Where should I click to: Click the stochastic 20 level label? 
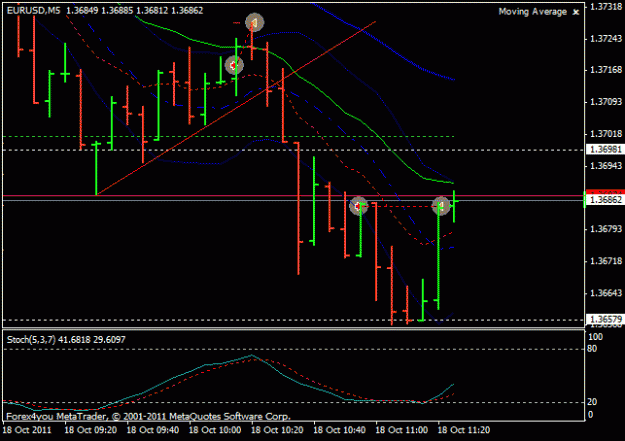pos(592,402)
